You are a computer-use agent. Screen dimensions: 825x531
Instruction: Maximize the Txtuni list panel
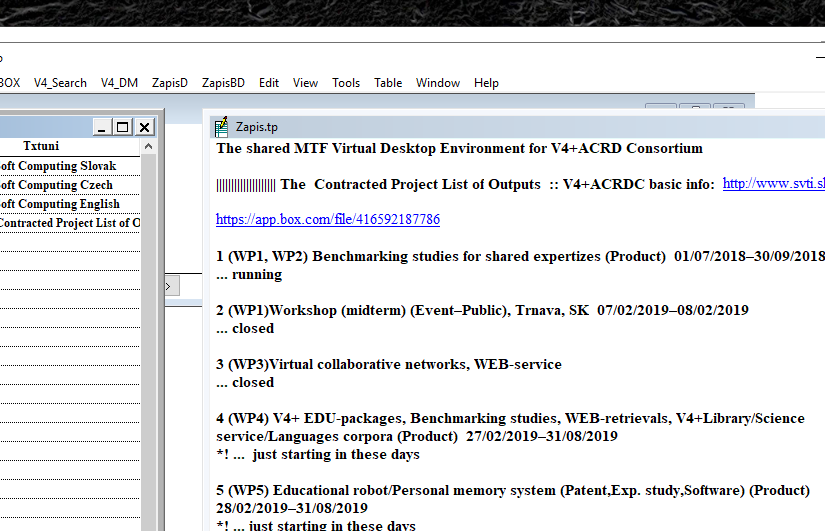[x=122, y=127]
